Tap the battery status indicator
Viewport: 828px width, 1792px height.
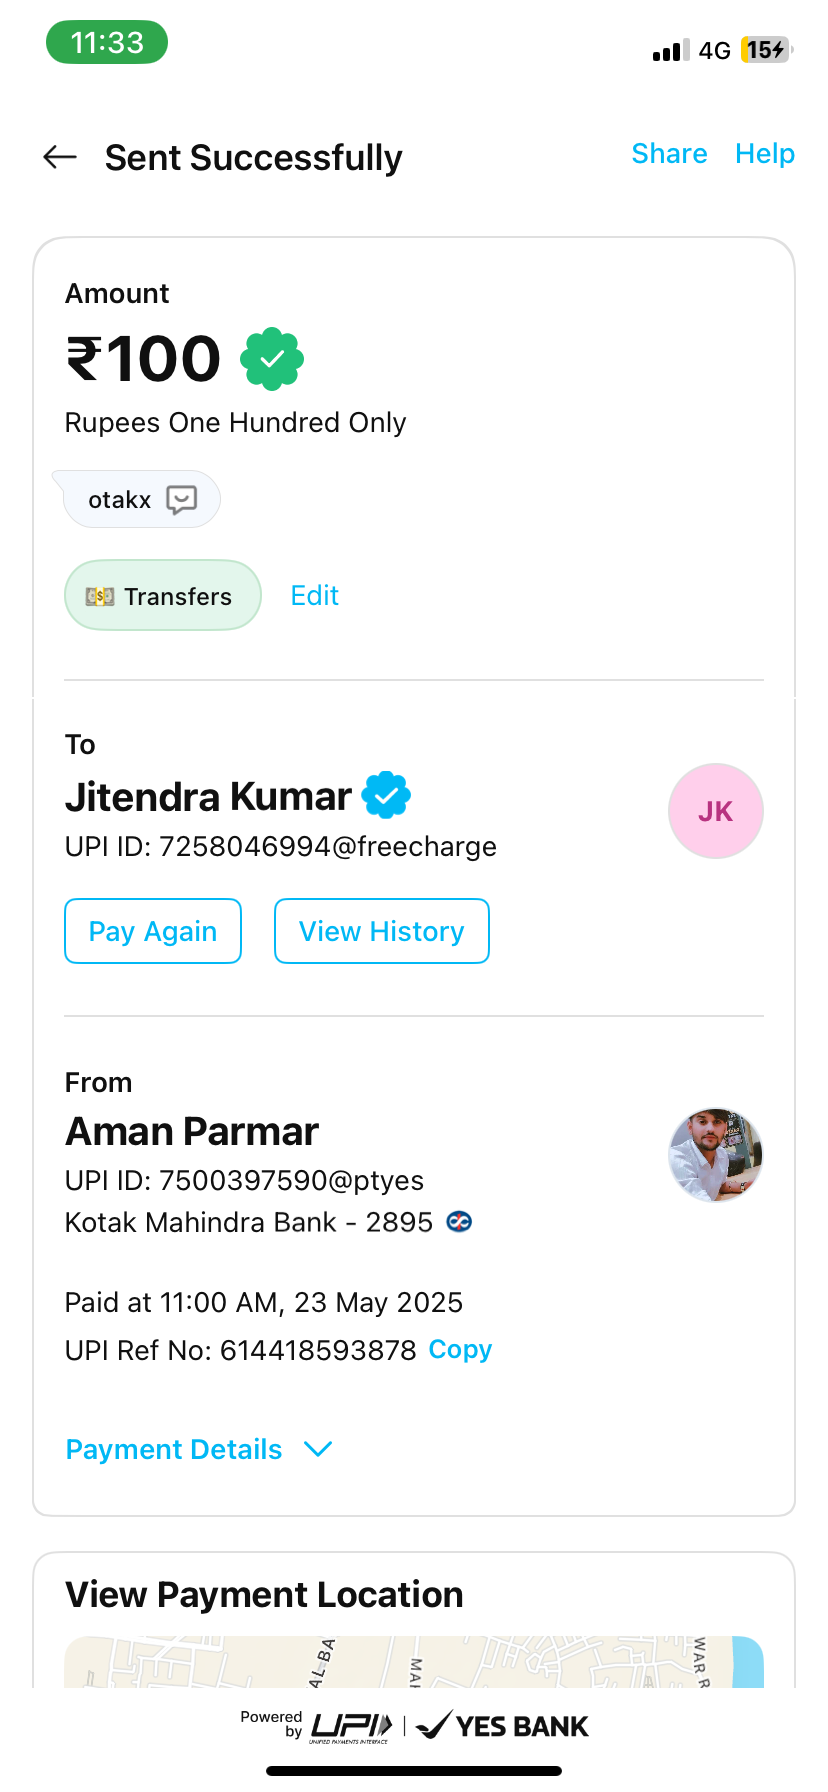(765, 50)
